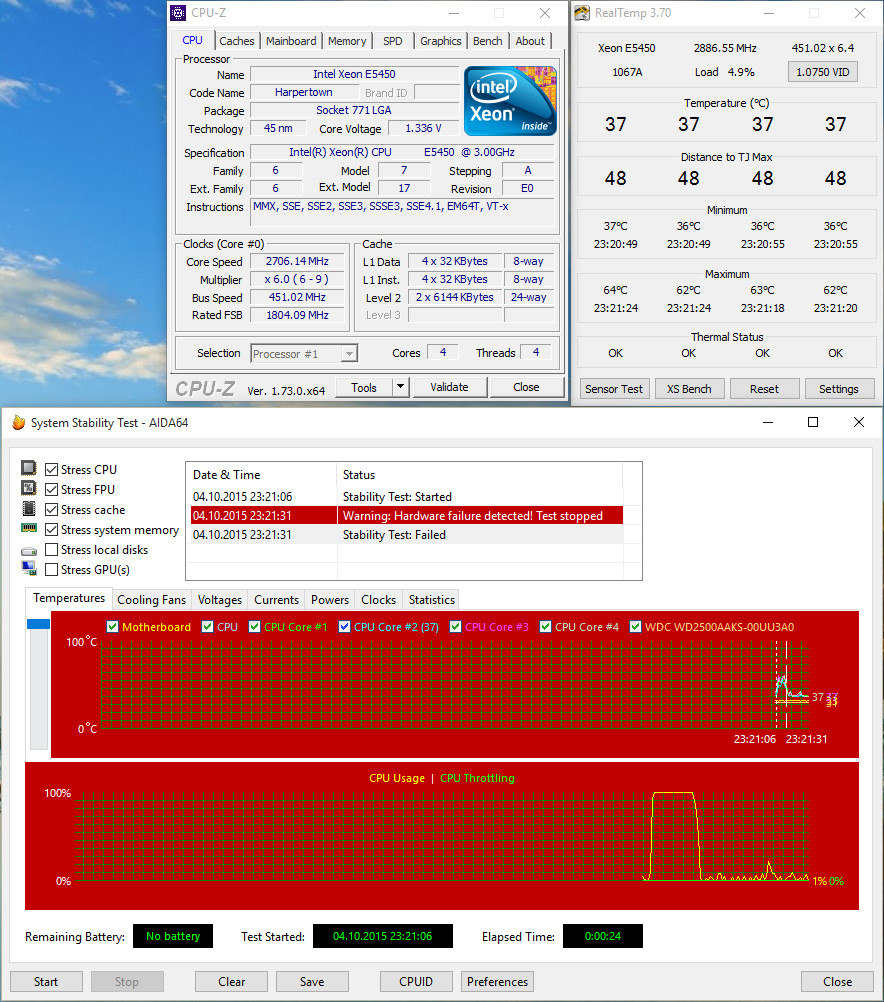This screenshot has height=1002, width=884.
Task: Toggle the Stress cache checkbox
Action: [52, 510]
